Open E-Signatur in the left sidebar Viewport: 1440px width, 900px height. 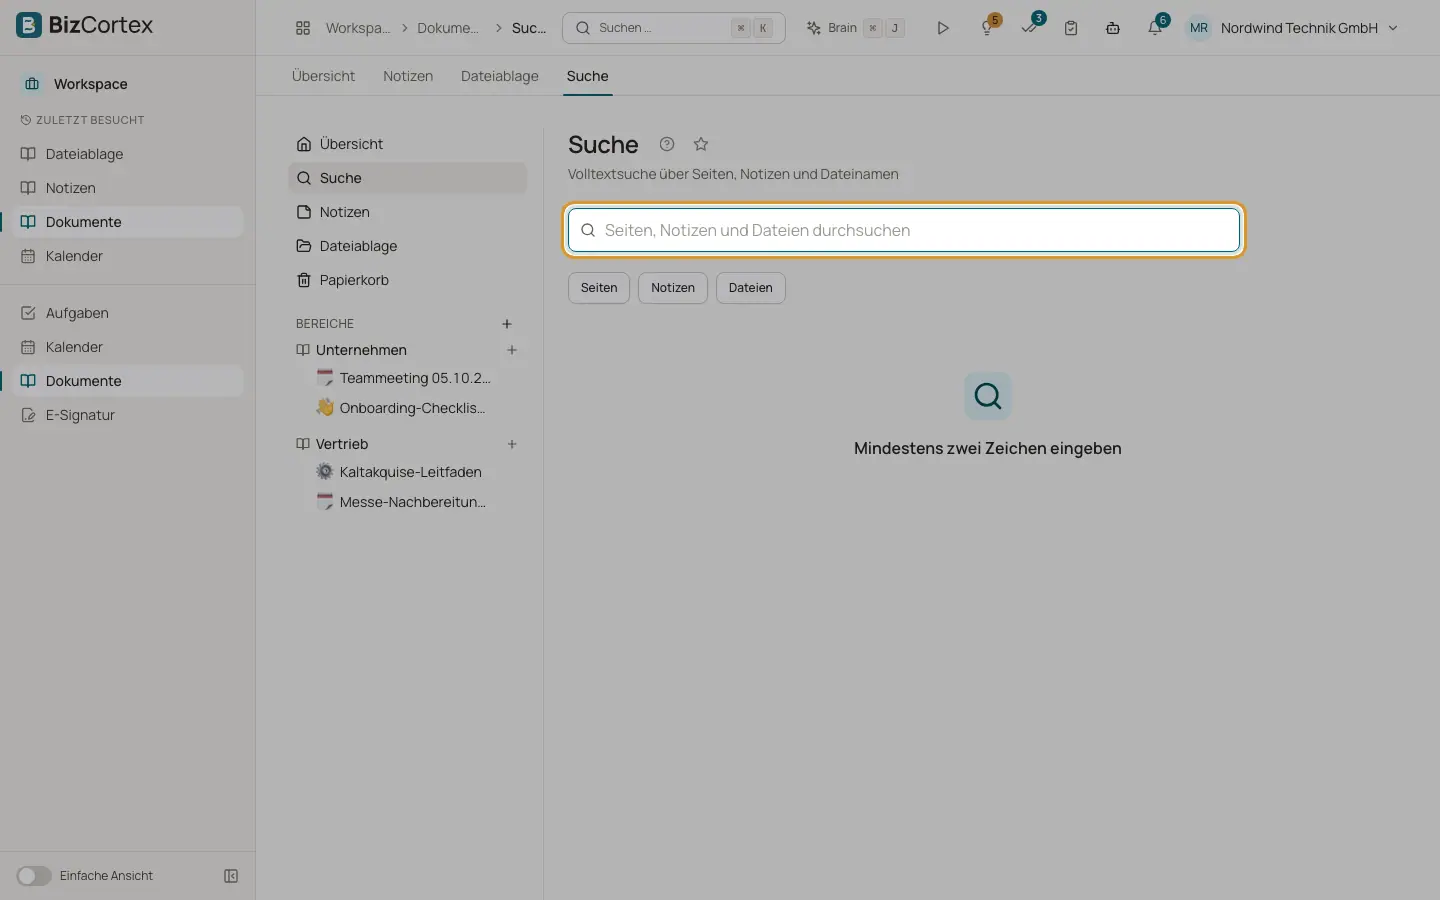128,415
